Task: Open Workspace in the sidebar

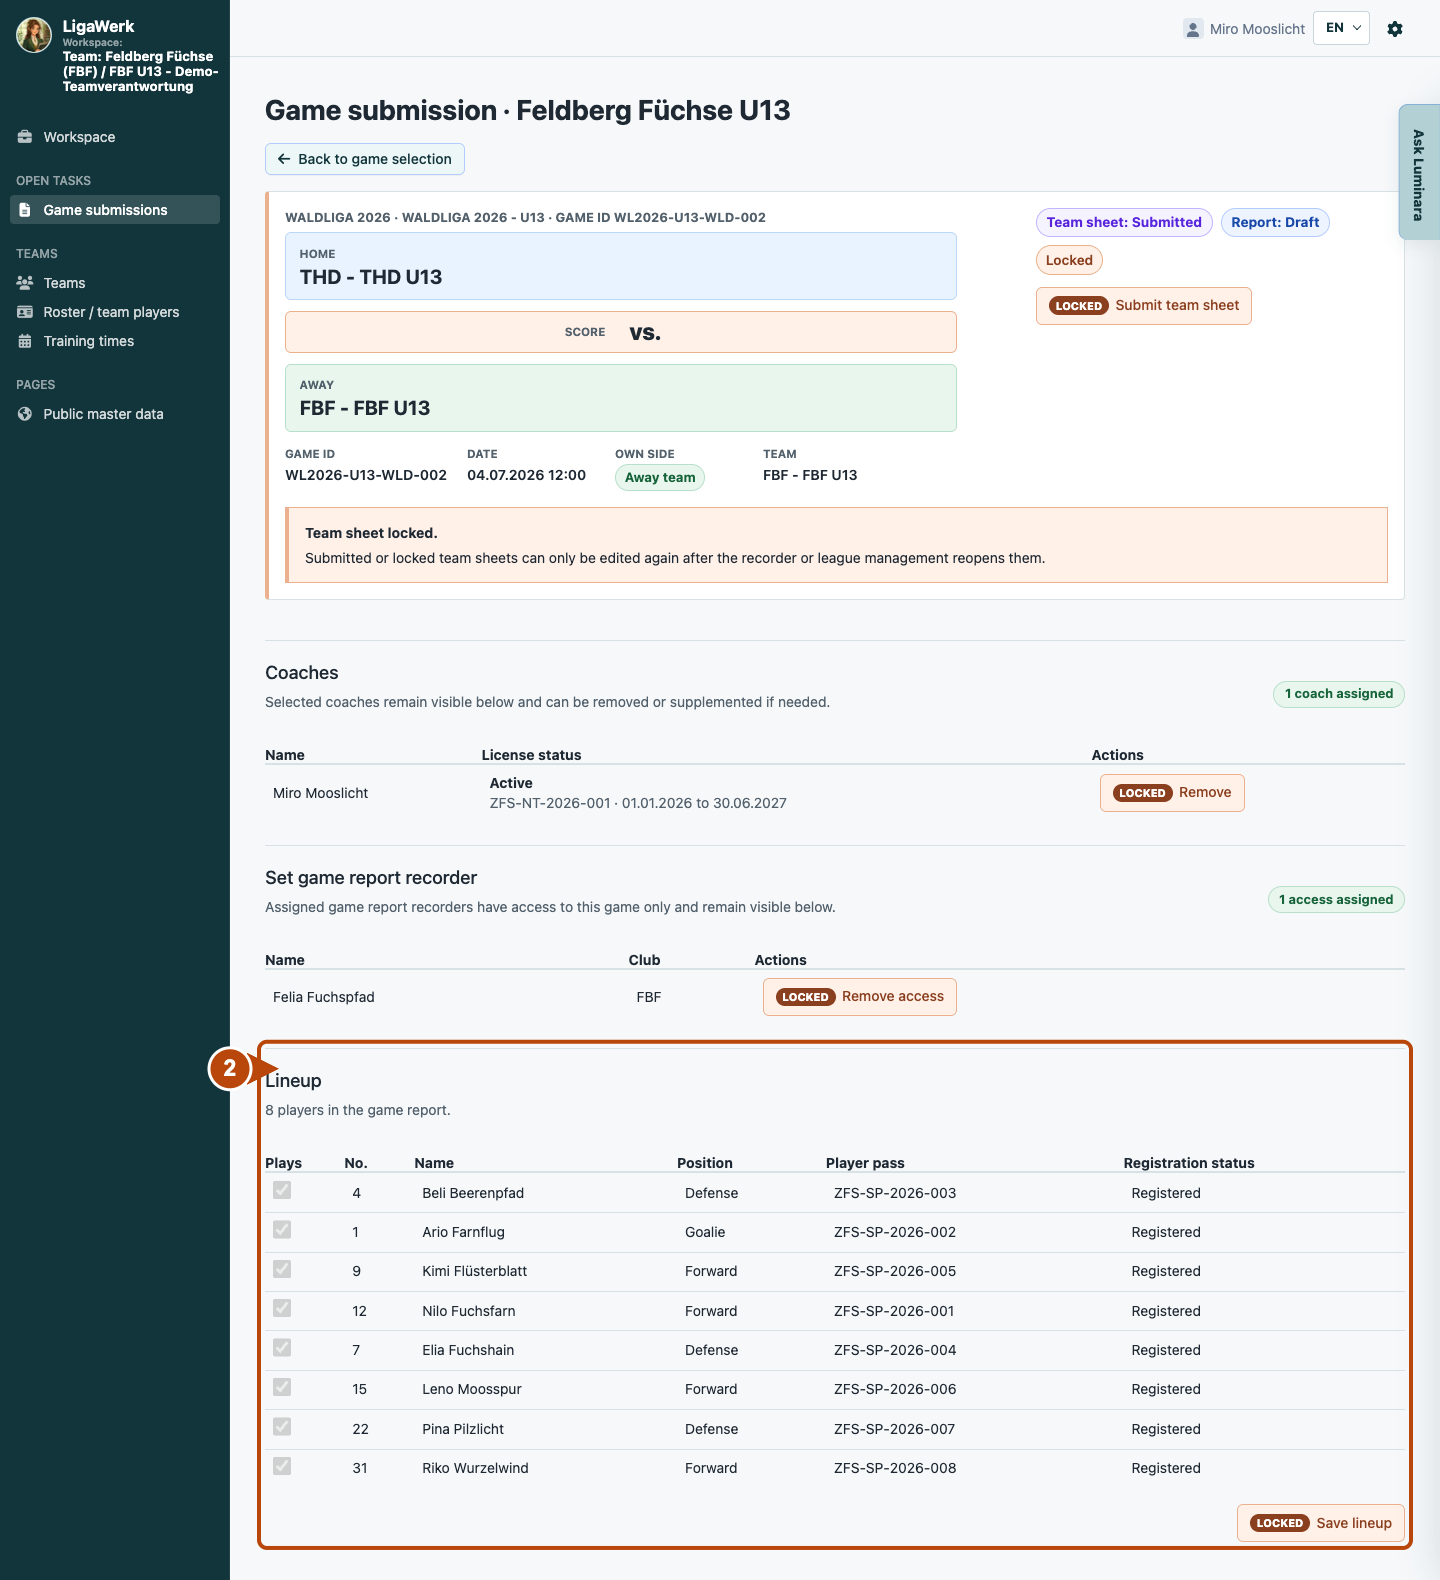Action: [x=115, y=137]
